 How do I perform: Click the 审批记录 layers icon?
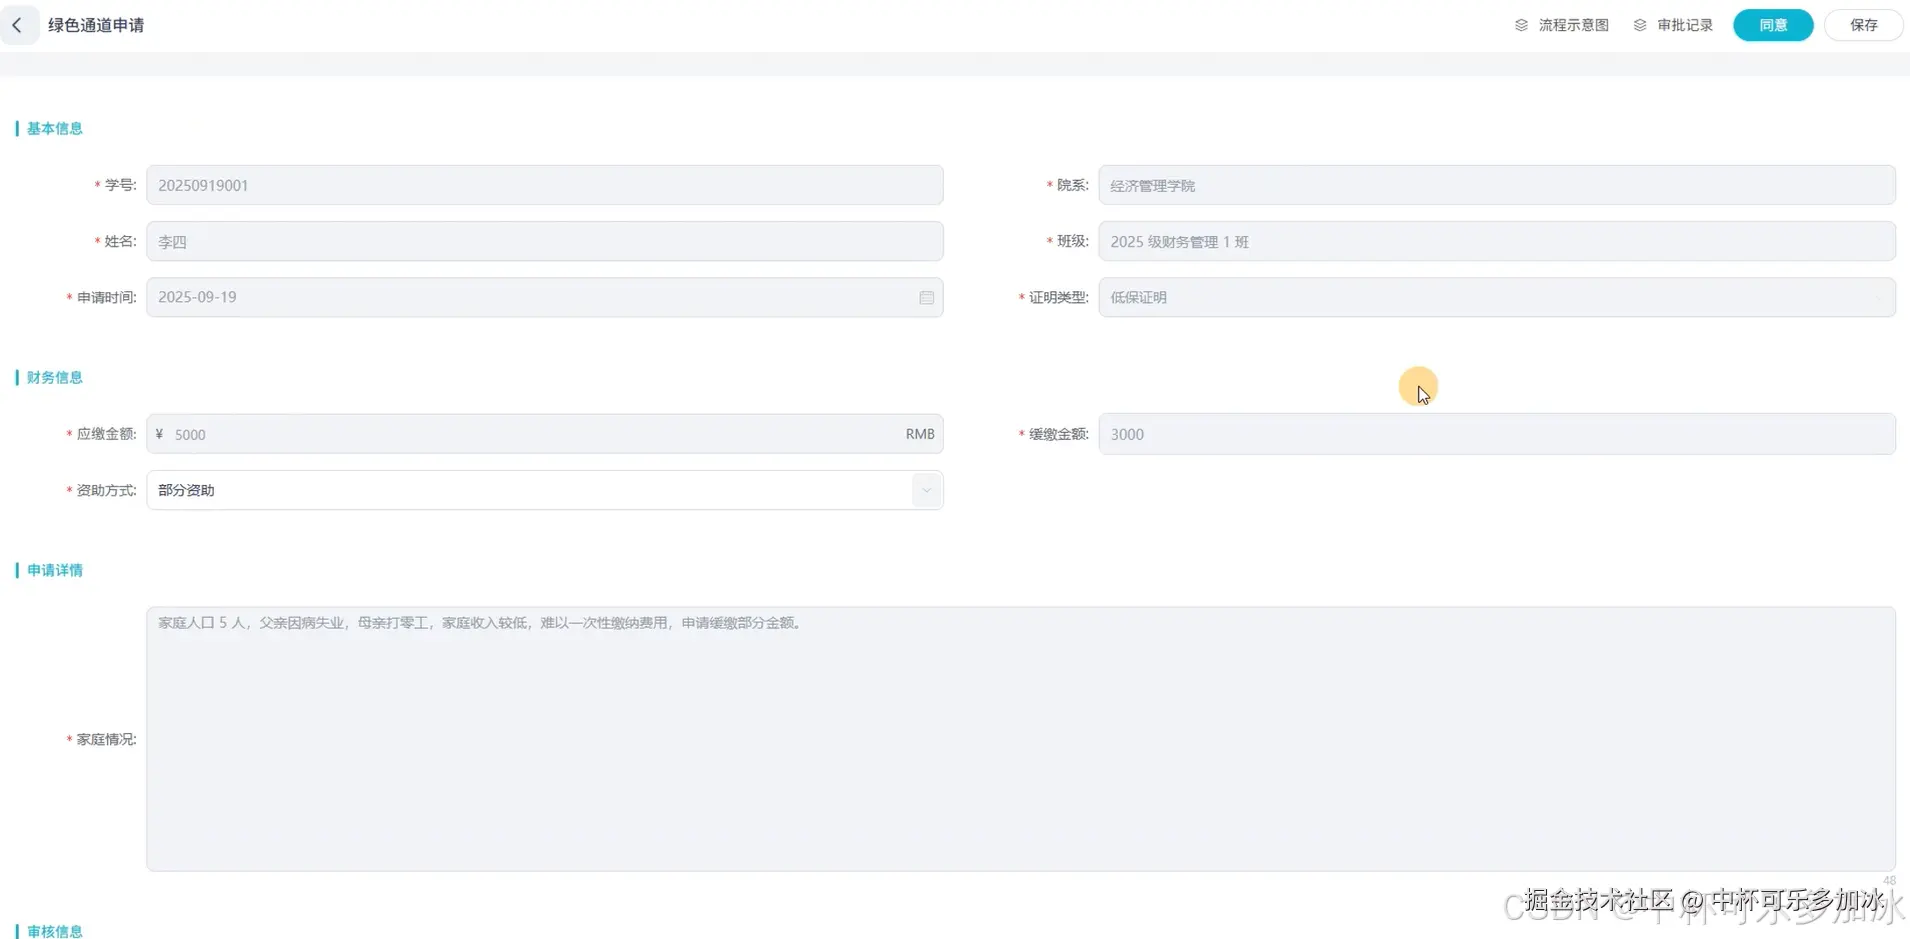click(1640, 25)
